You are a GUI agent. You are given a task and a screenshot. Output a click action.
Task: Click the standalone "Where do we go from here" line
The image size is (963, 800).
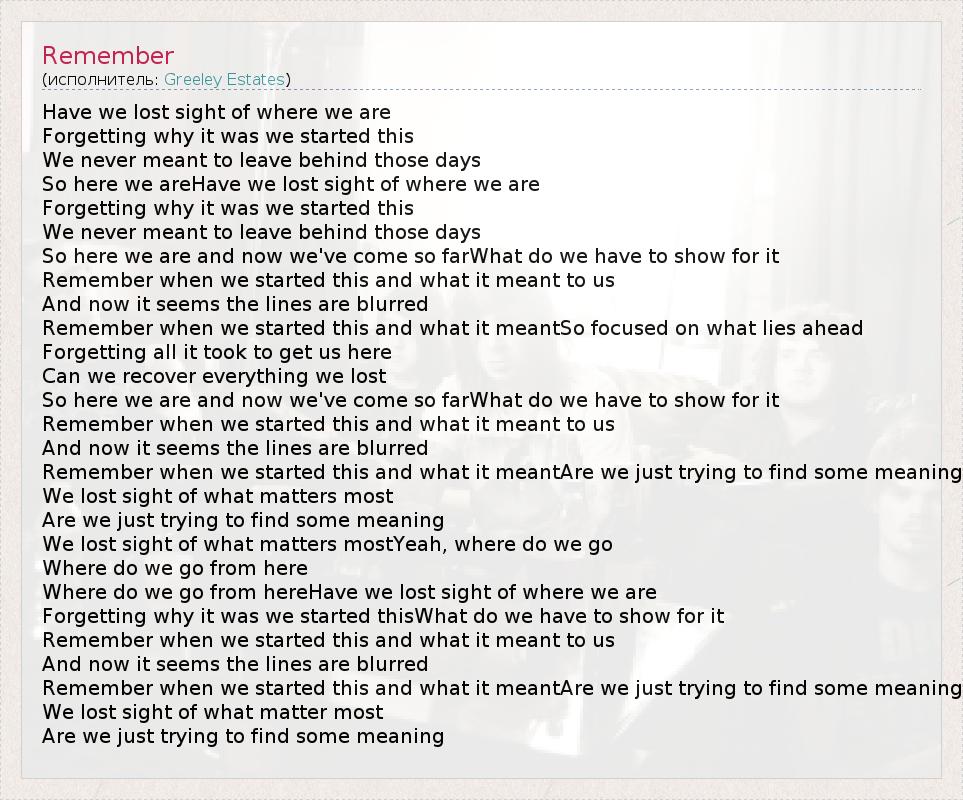click(175, 568)
